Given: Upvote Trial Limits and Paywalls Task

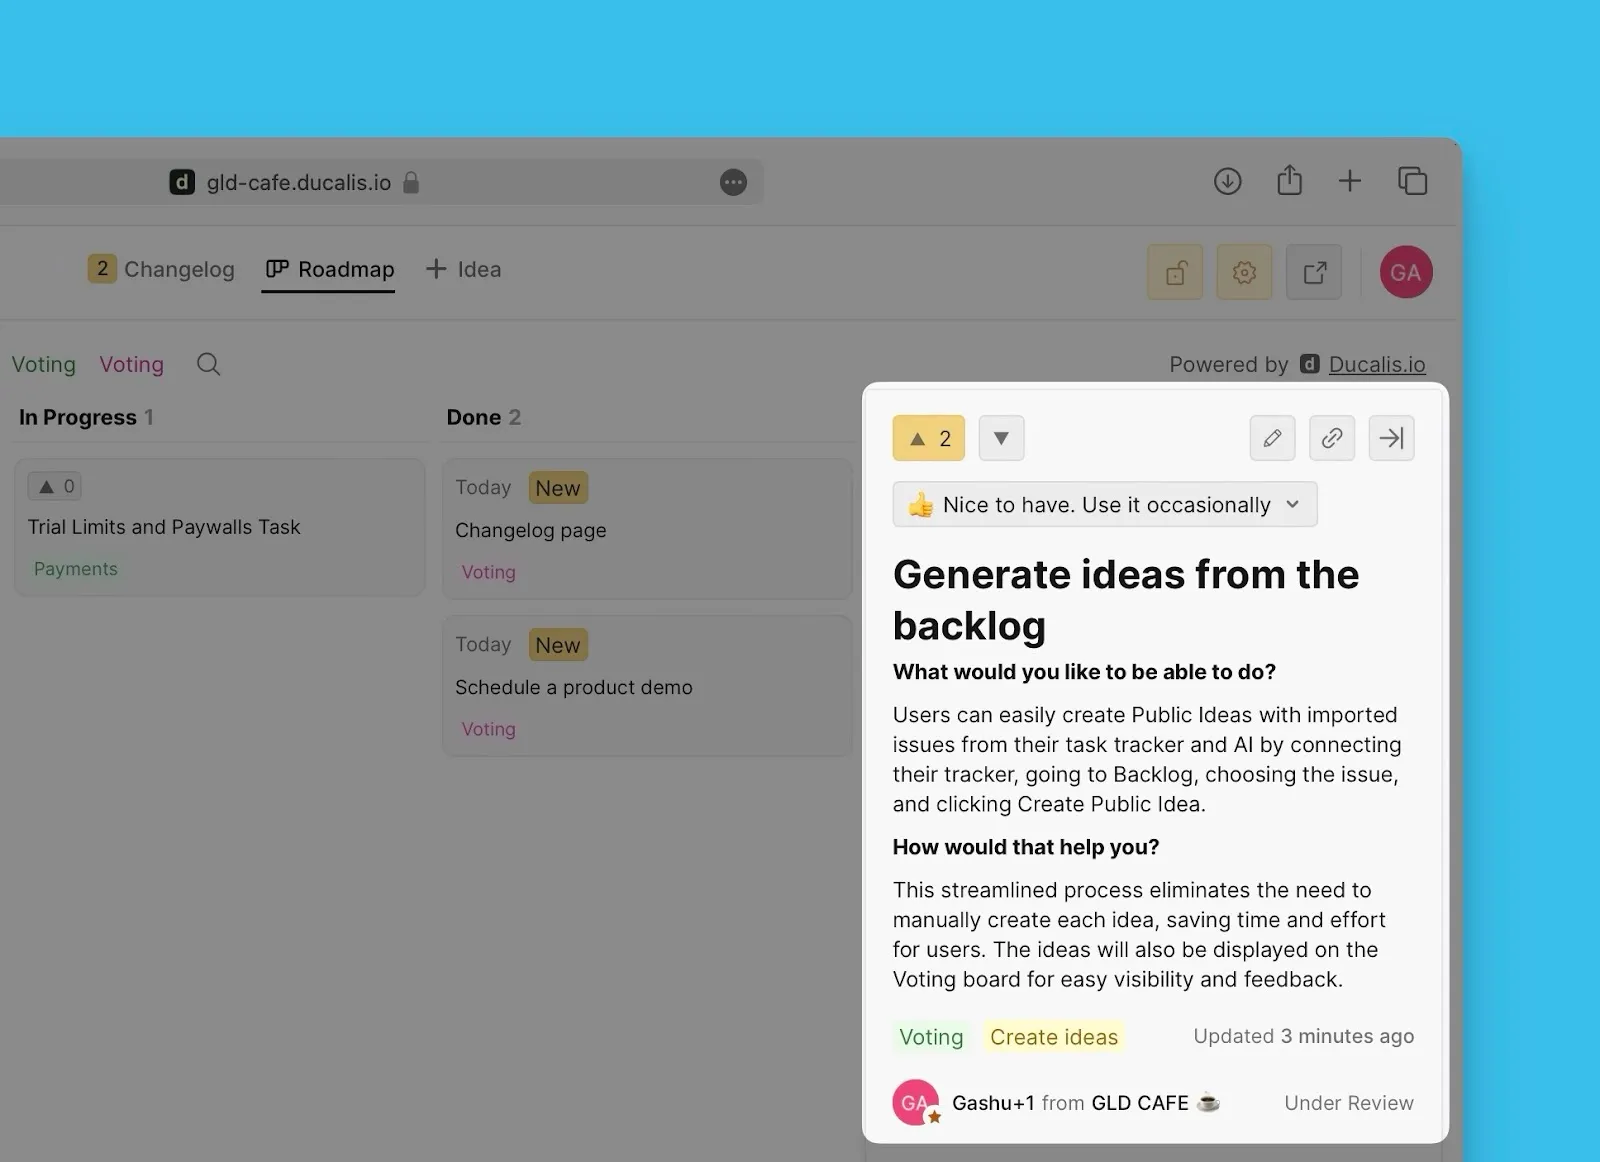Looking at the screenshot, I should [55, 487].
